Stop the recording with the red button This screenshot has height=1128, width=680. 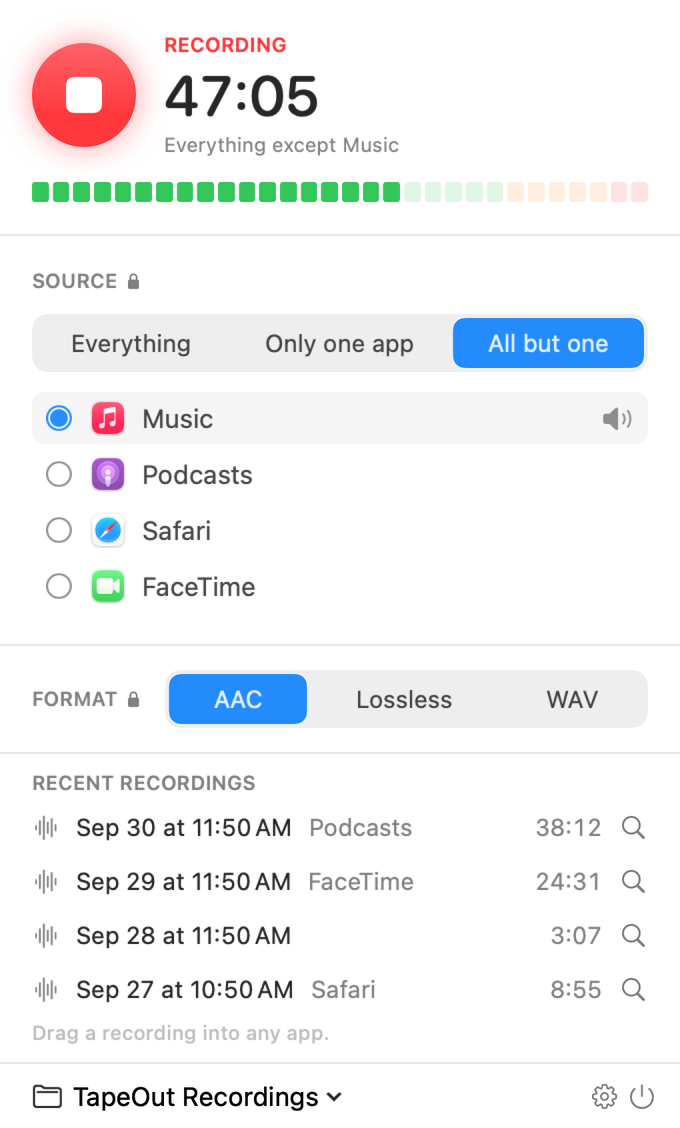(x=84, y=95)
